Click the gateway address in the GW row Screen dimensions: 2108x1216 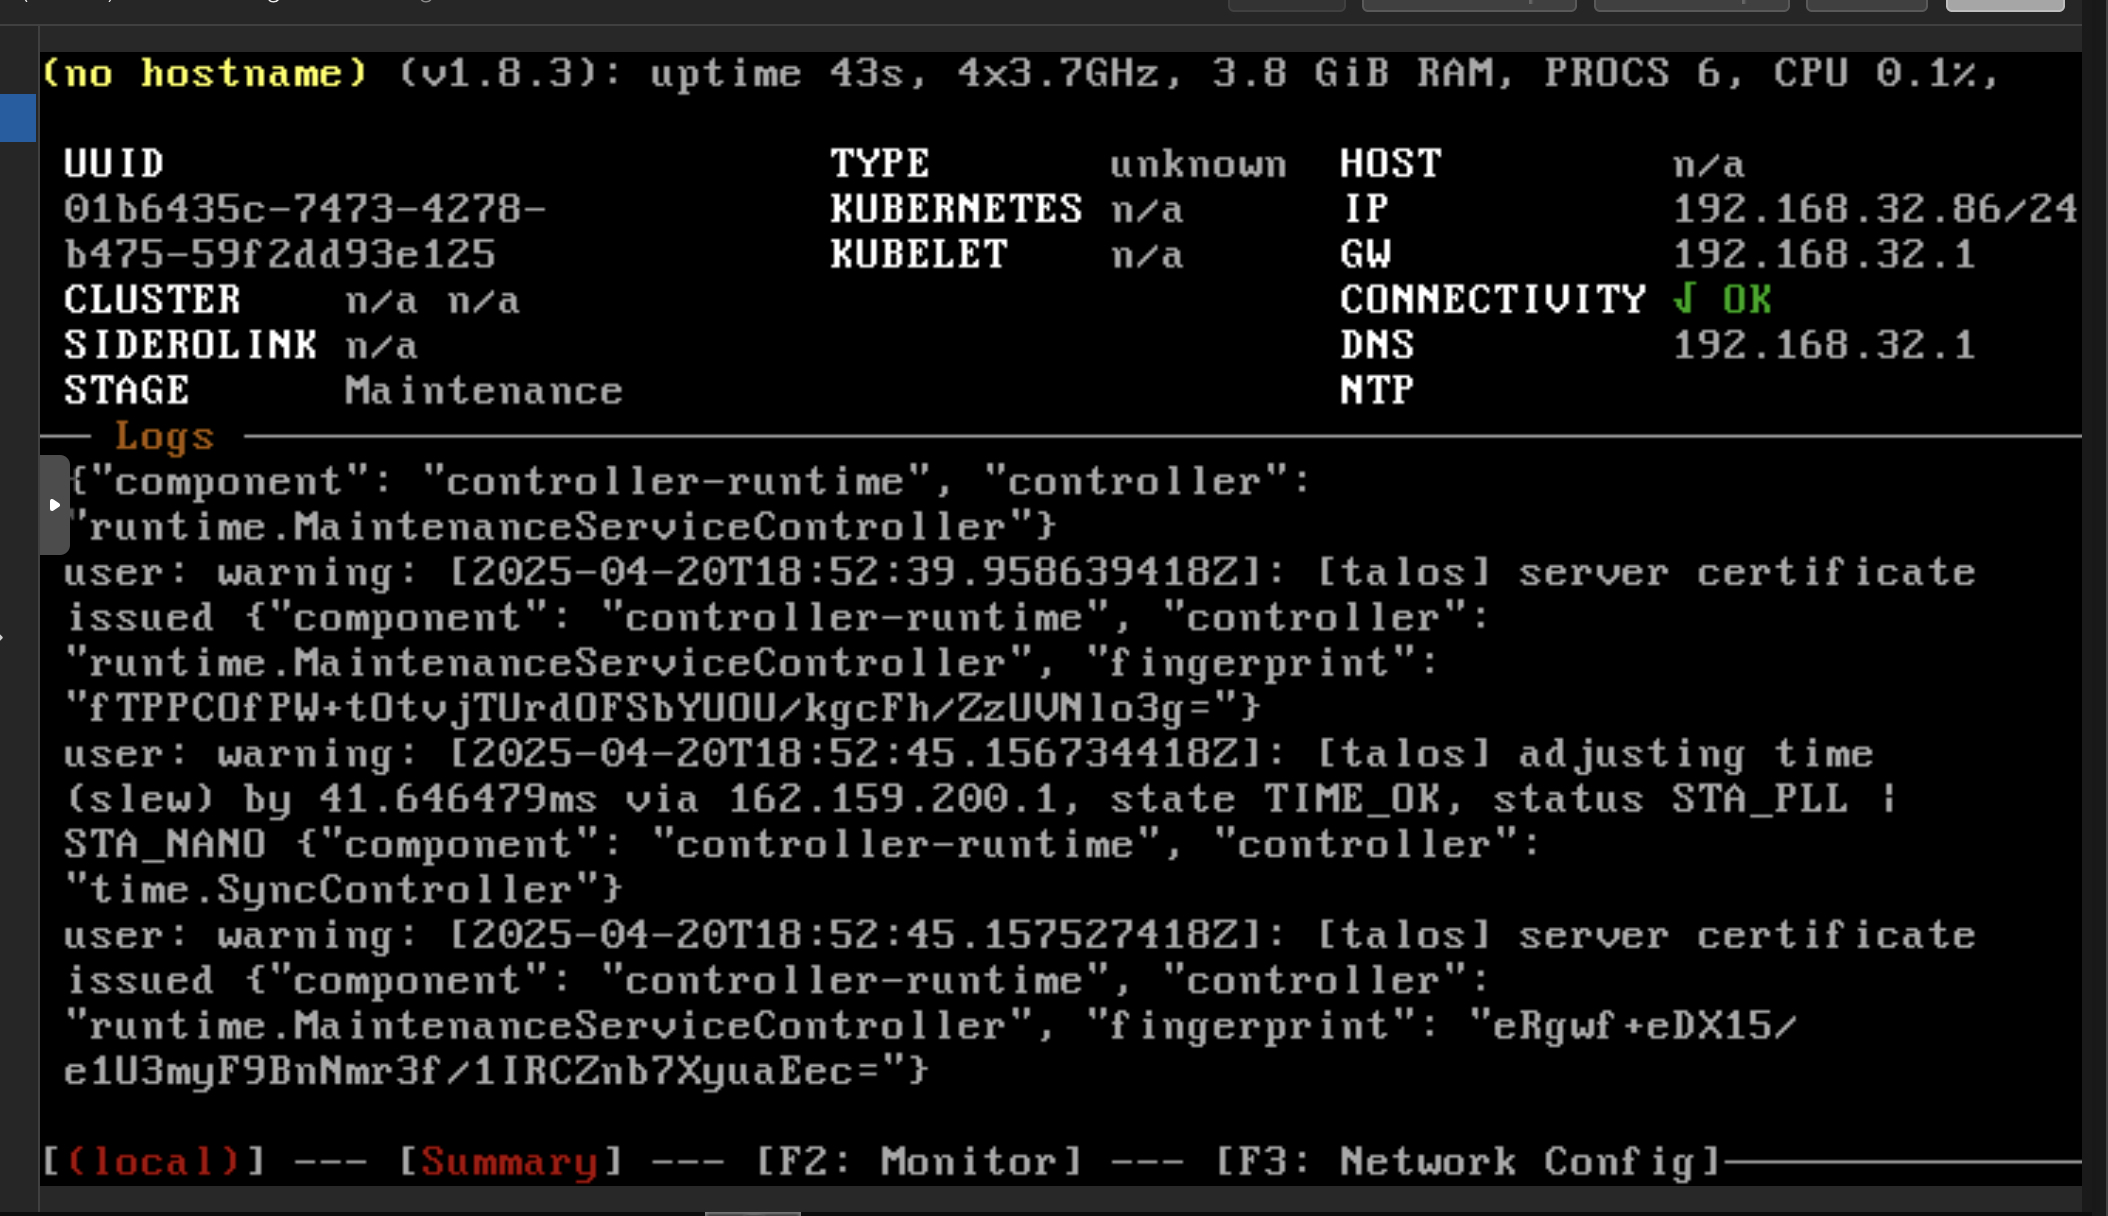click(1824, 254)
